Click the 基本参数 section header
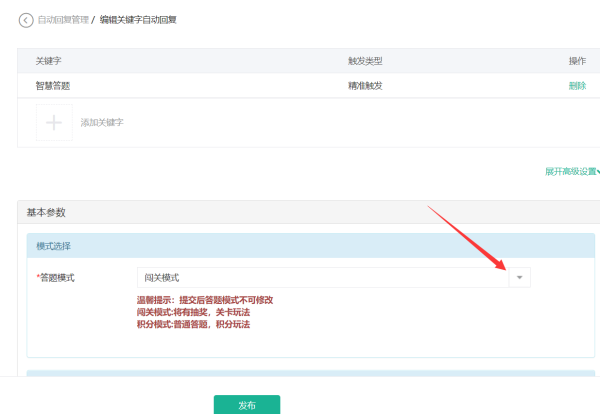The image size is (600, 414). pyautogui.click(x=46, y=212)
